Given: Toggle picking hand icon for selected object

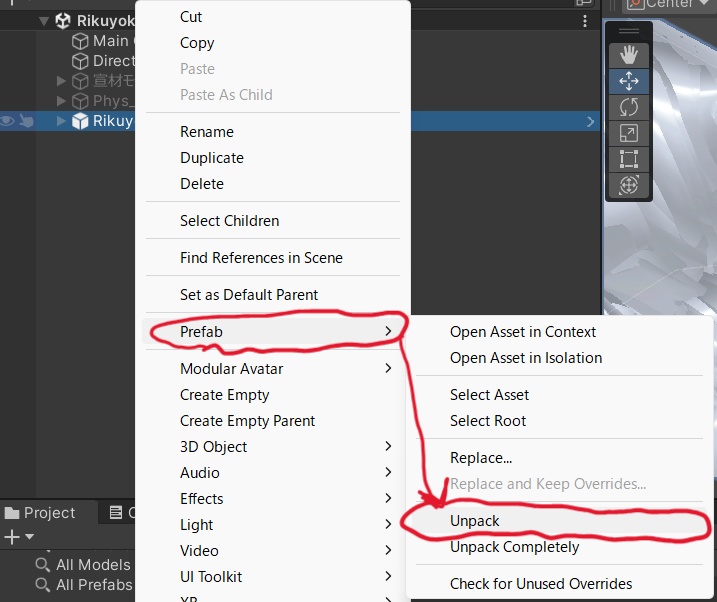Looking at the screenshot, I should pyautogui.click(x=26, y=121).
